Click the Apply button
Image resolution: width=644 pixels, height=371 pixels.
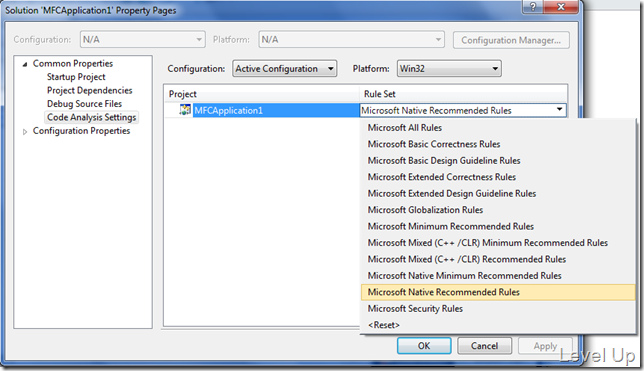tap(545, 346)
